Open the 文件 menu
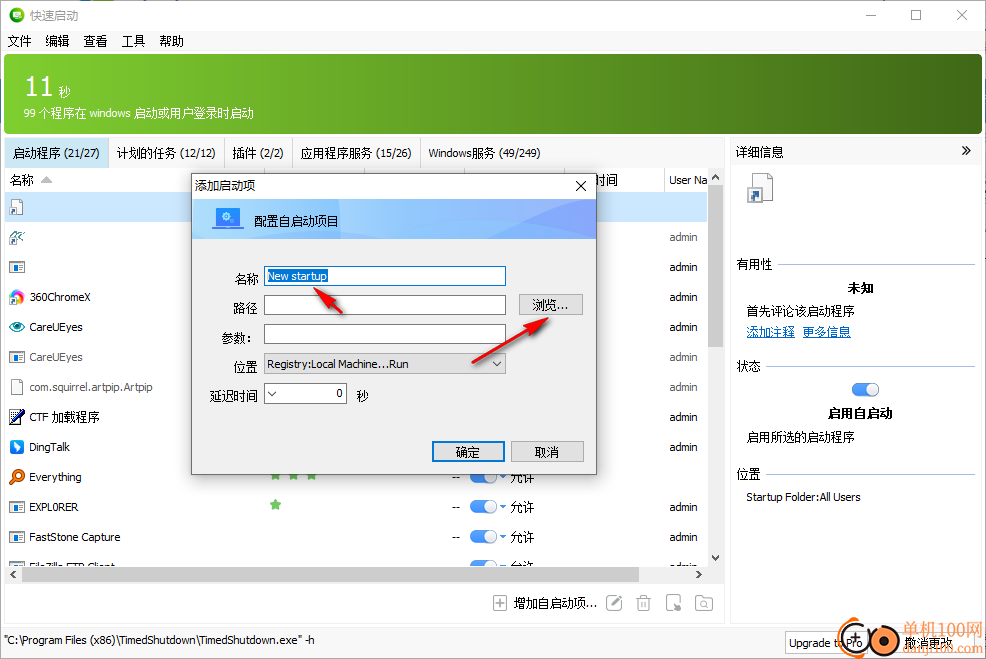This screenshot has width=986, height=659. point(19,42)
